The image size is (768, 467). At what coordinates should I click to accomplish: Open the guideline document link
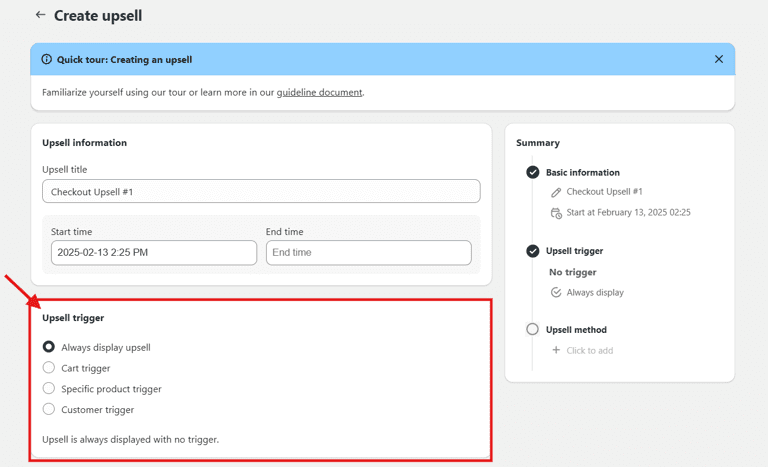point(319,92)
